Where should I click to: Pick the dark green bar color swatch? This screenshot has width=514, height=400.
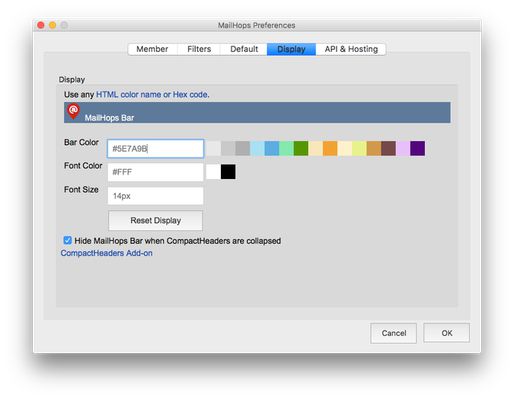tap(301, 148)
